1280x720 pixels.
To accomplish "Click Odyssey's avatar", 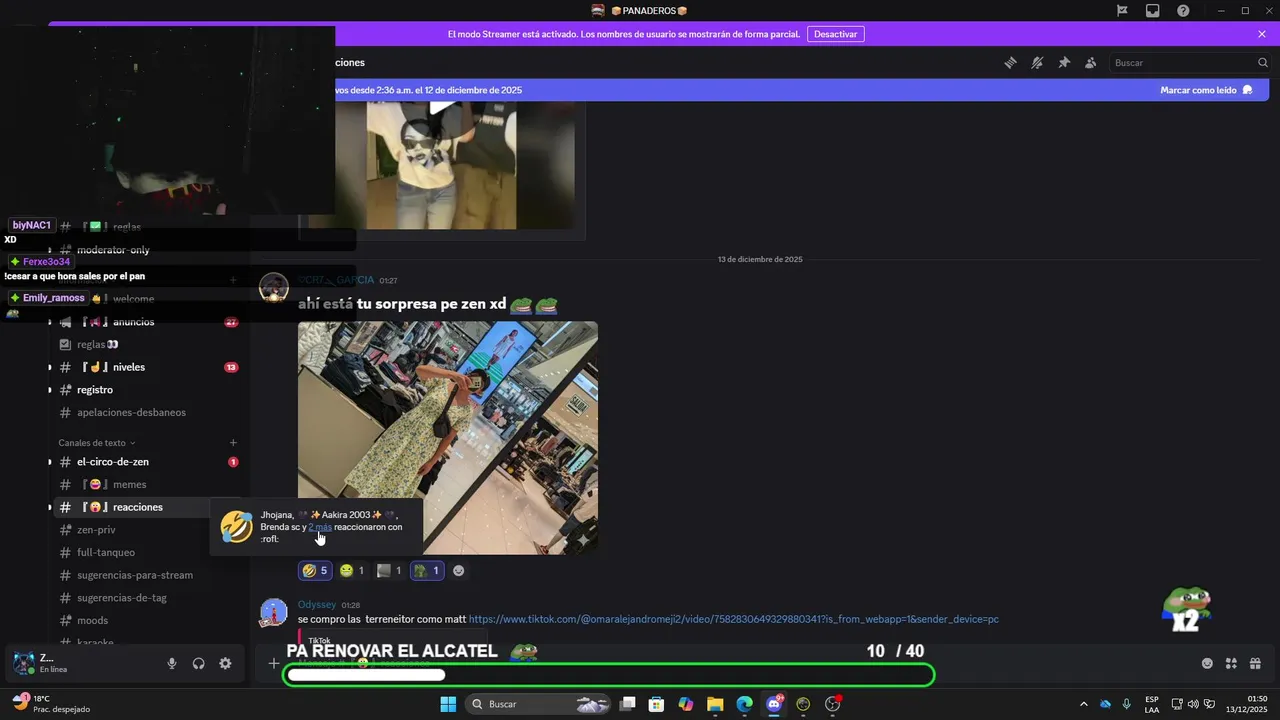I will [x=274, y=613].
